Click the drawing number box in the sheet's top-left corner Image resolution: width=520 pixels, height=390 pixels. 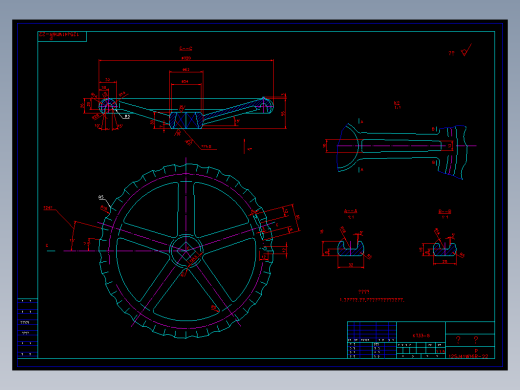pos(62,36)
